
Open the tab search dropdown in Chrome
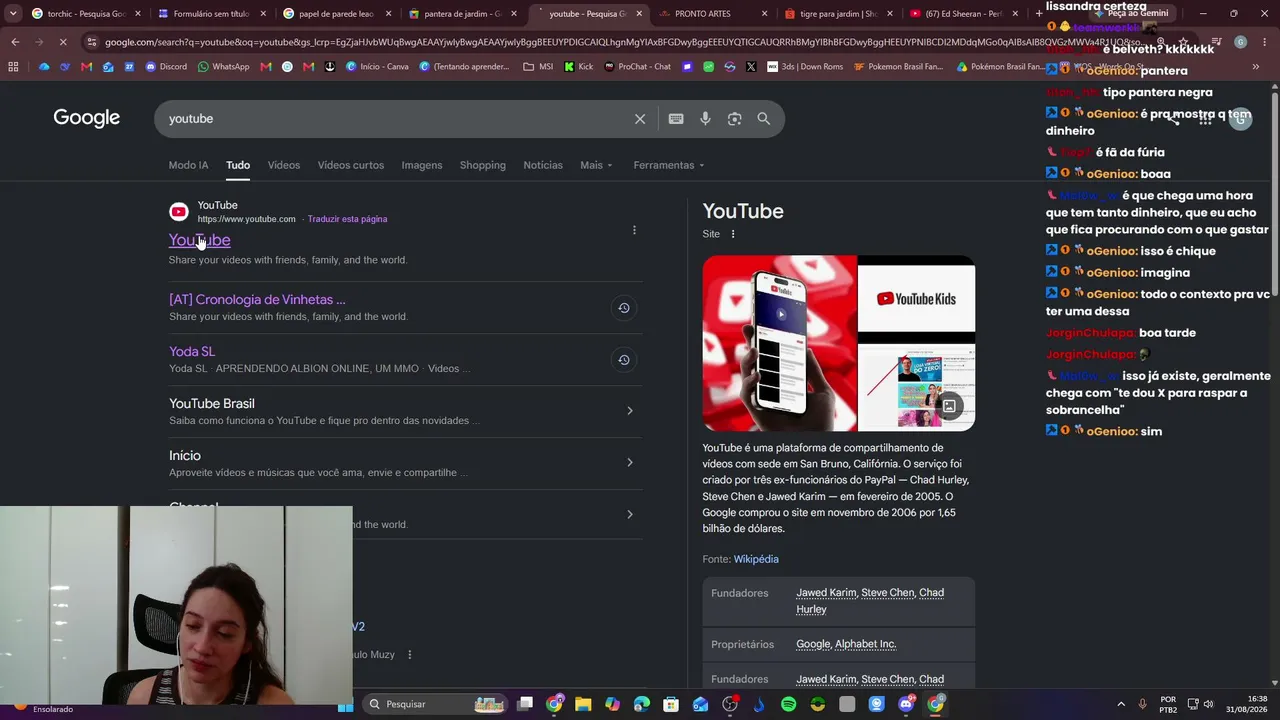[13, 14]
